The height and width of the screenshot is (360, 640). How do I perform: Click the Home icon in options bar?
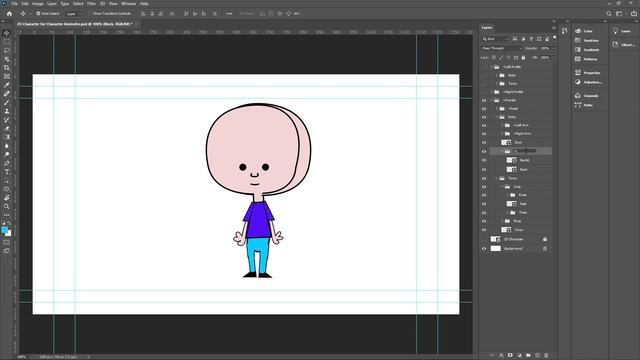[9, 13]
